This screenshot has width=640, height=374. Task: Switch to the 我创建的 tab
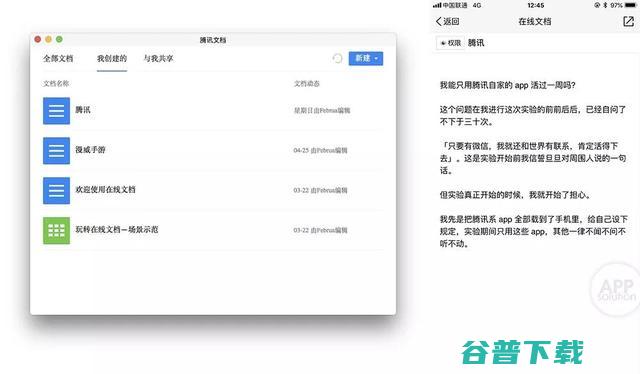[112, 59]
